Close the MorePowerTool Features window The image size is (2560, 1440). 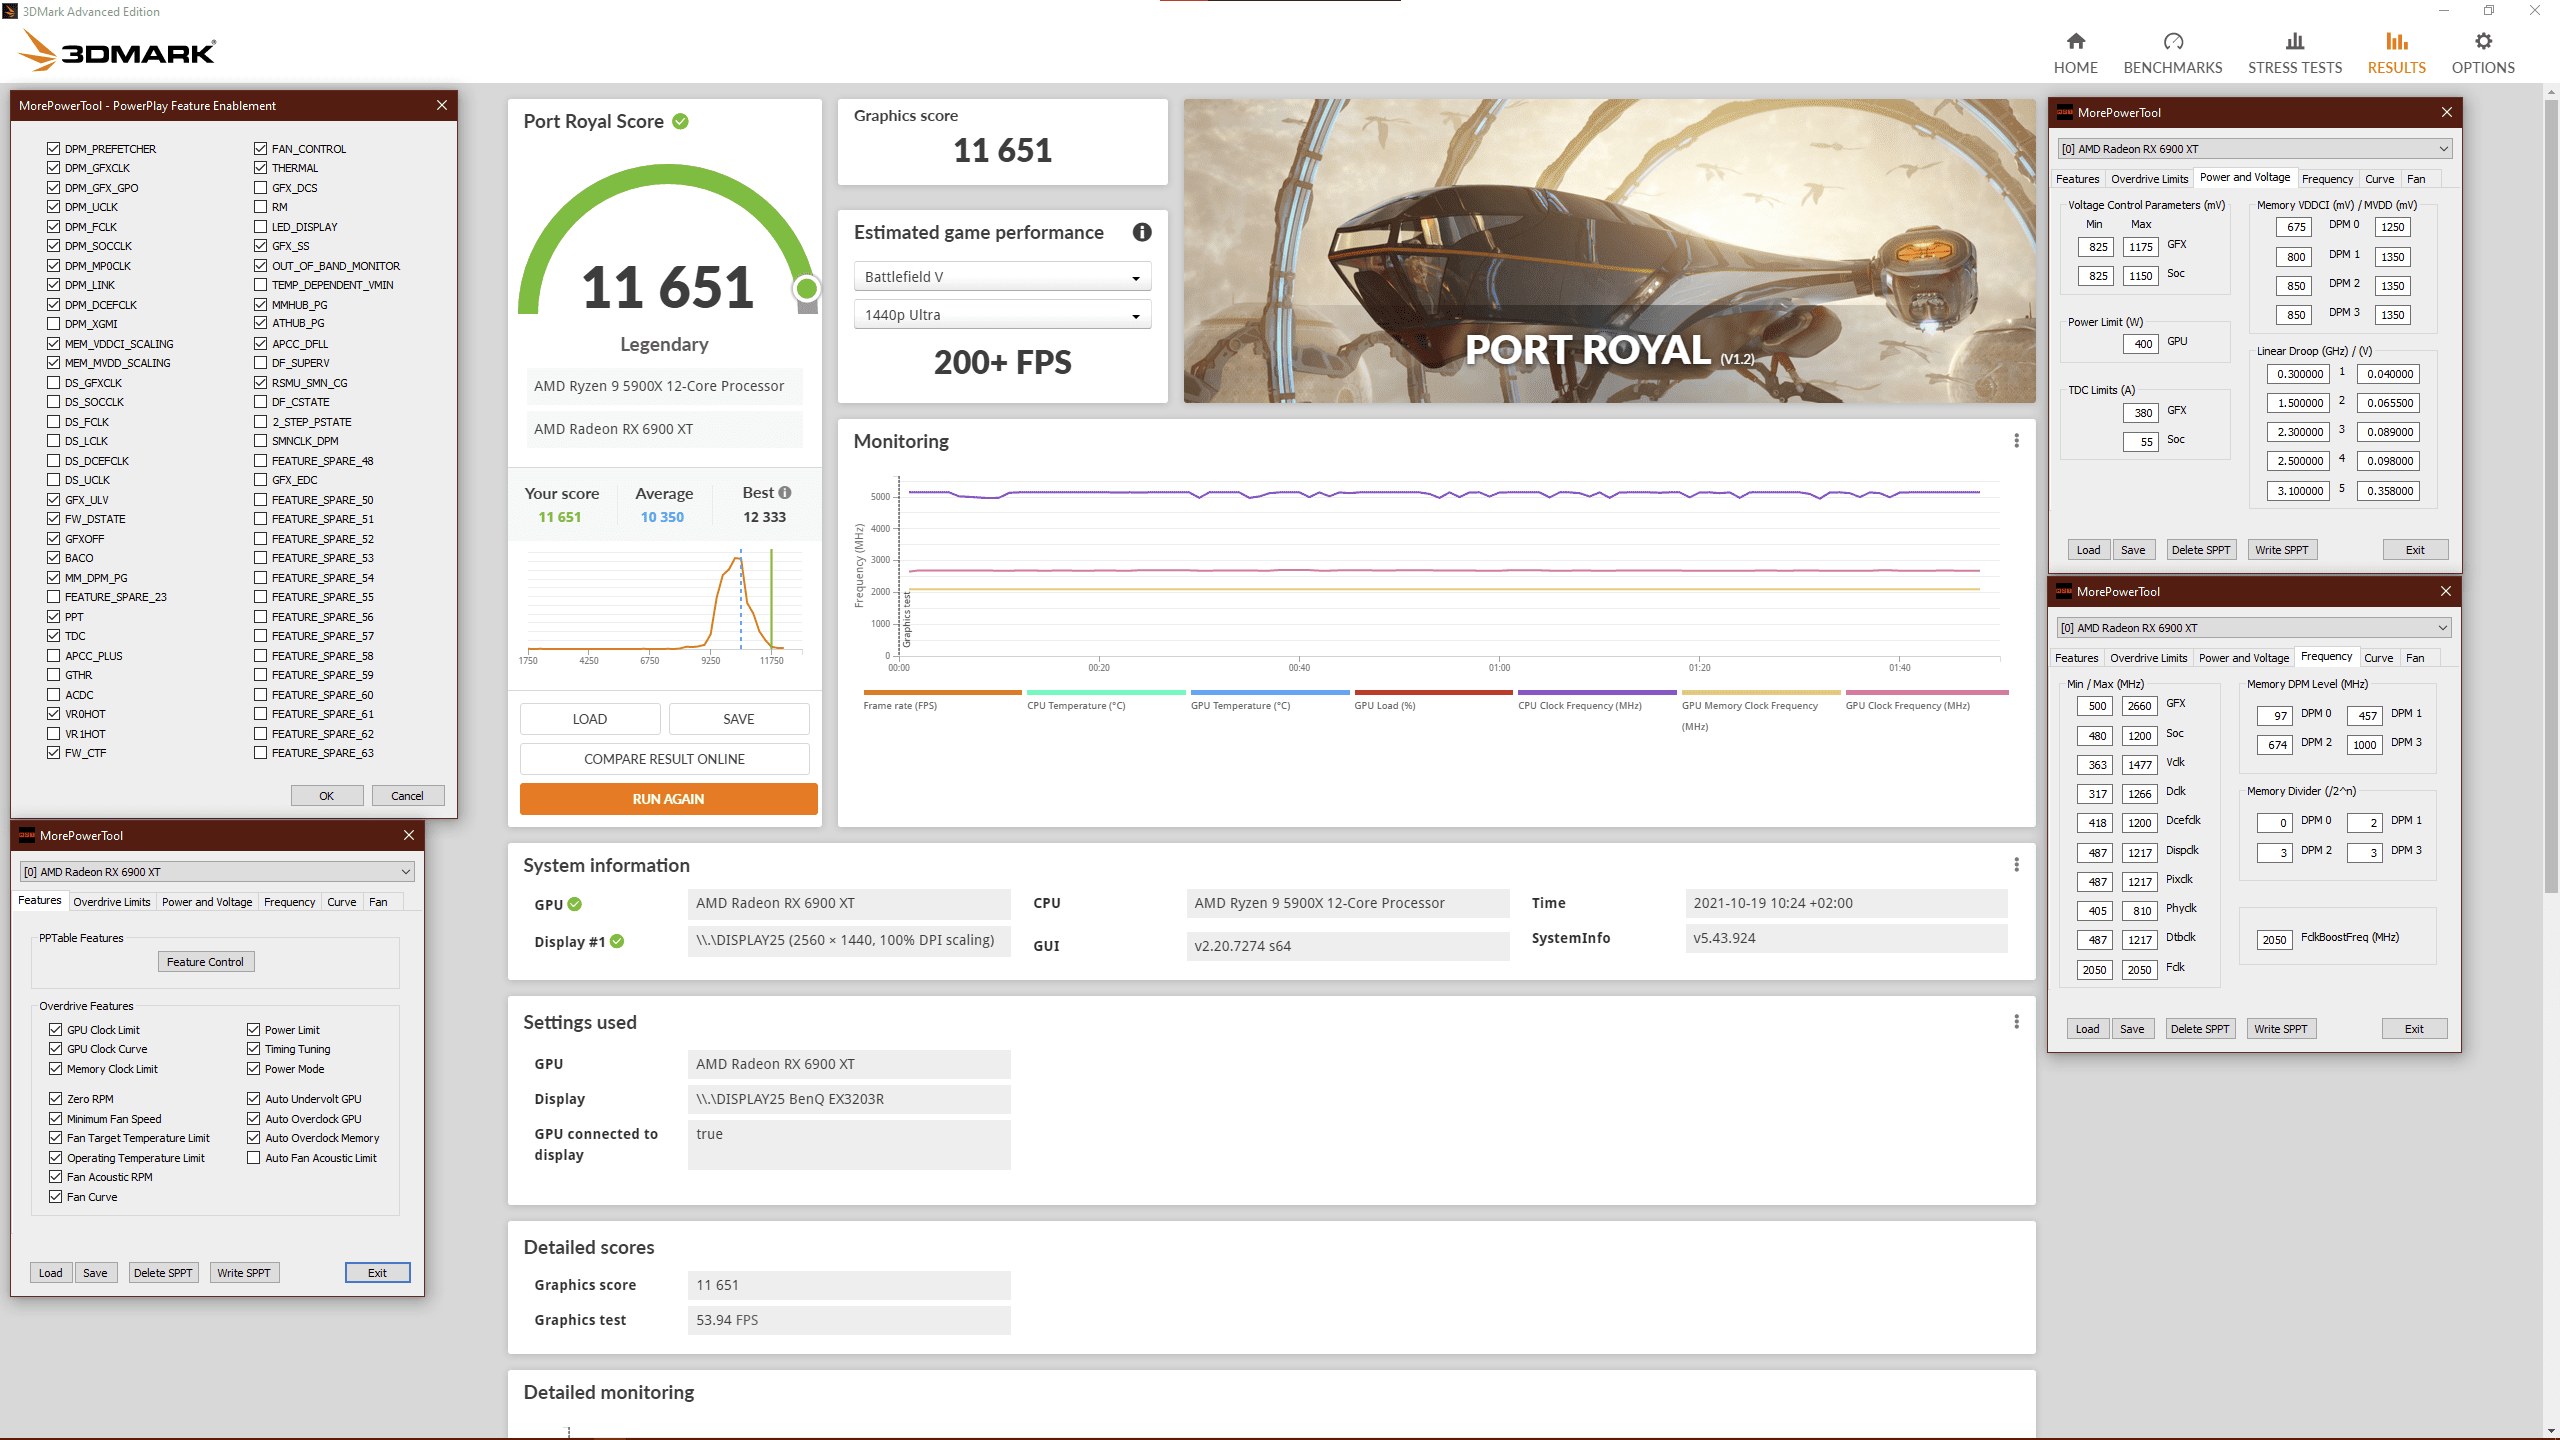408,835
